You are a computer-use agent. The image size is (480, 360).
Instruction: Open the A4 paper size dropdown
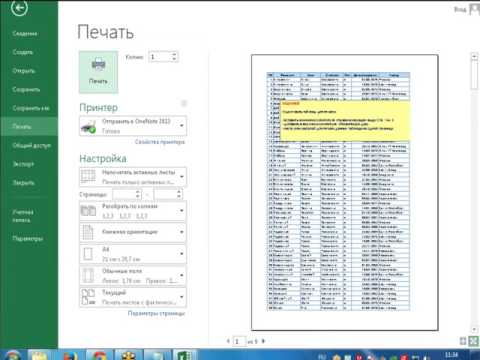pyautogui.click(x=133, y=254)
